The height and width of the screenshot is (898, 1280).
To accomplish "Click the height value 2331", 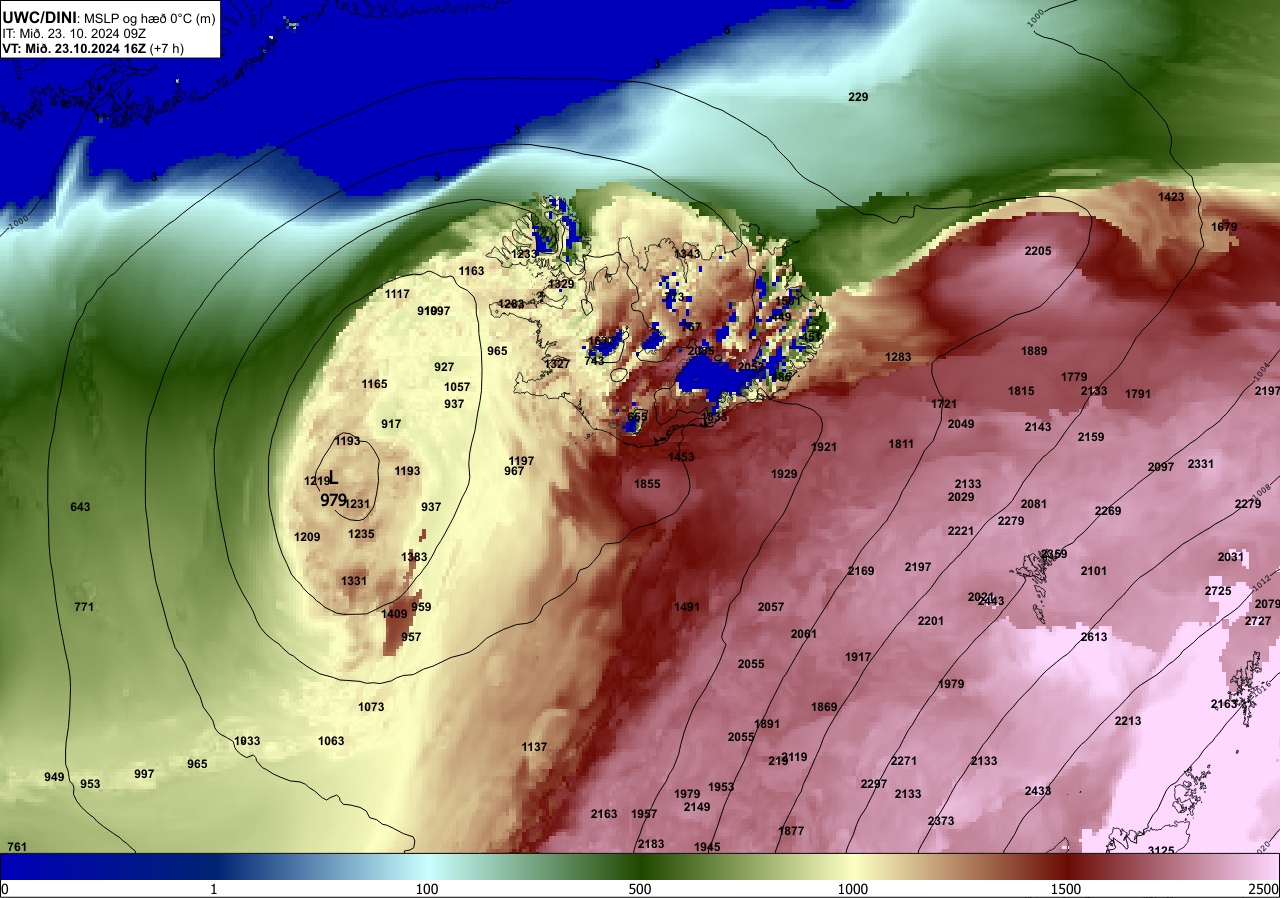I will (x=1201, y=464).
